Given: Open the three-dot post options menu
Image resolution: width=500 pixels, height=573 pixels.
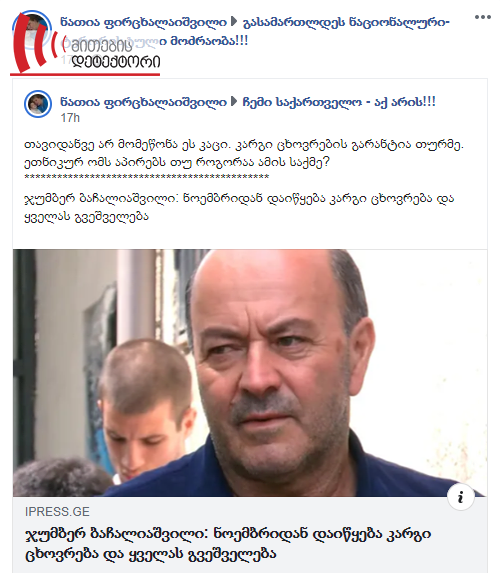Looking at the screenshot, I should 482,17.
